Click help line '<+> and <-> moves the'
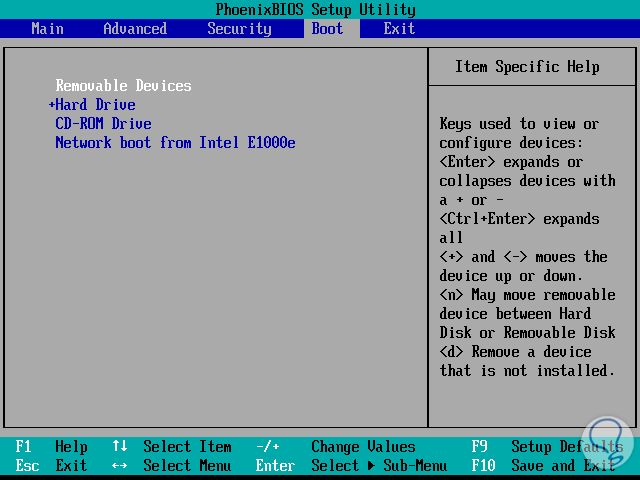 523,257
